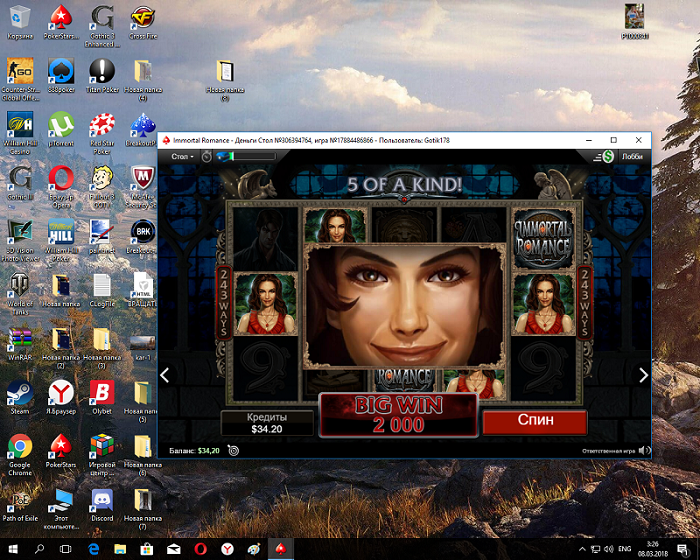Viewport: 700px width, 560px height.
Task: Open Cross Fire desktop shortcut
Action: 143,22
